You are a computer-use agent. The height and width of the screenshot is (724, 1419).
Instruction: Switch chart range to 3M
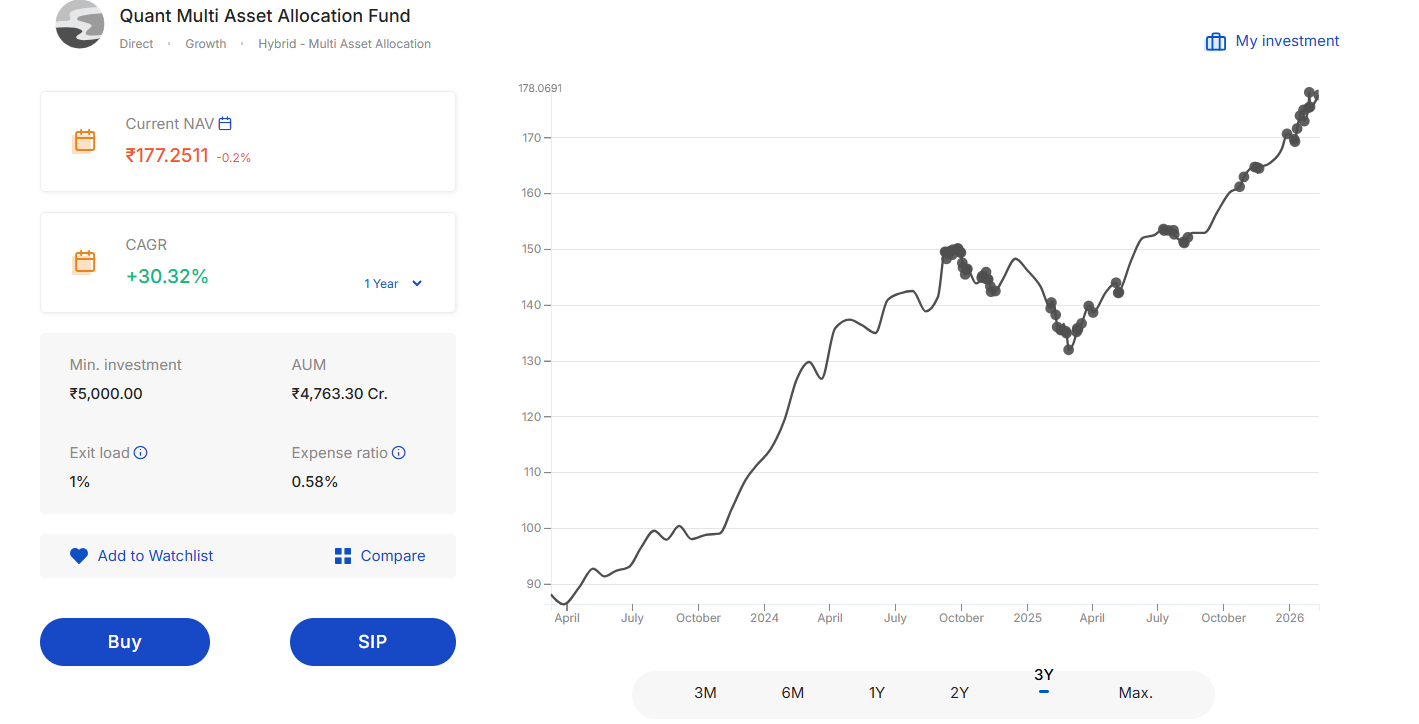click(x=705, y=693)
